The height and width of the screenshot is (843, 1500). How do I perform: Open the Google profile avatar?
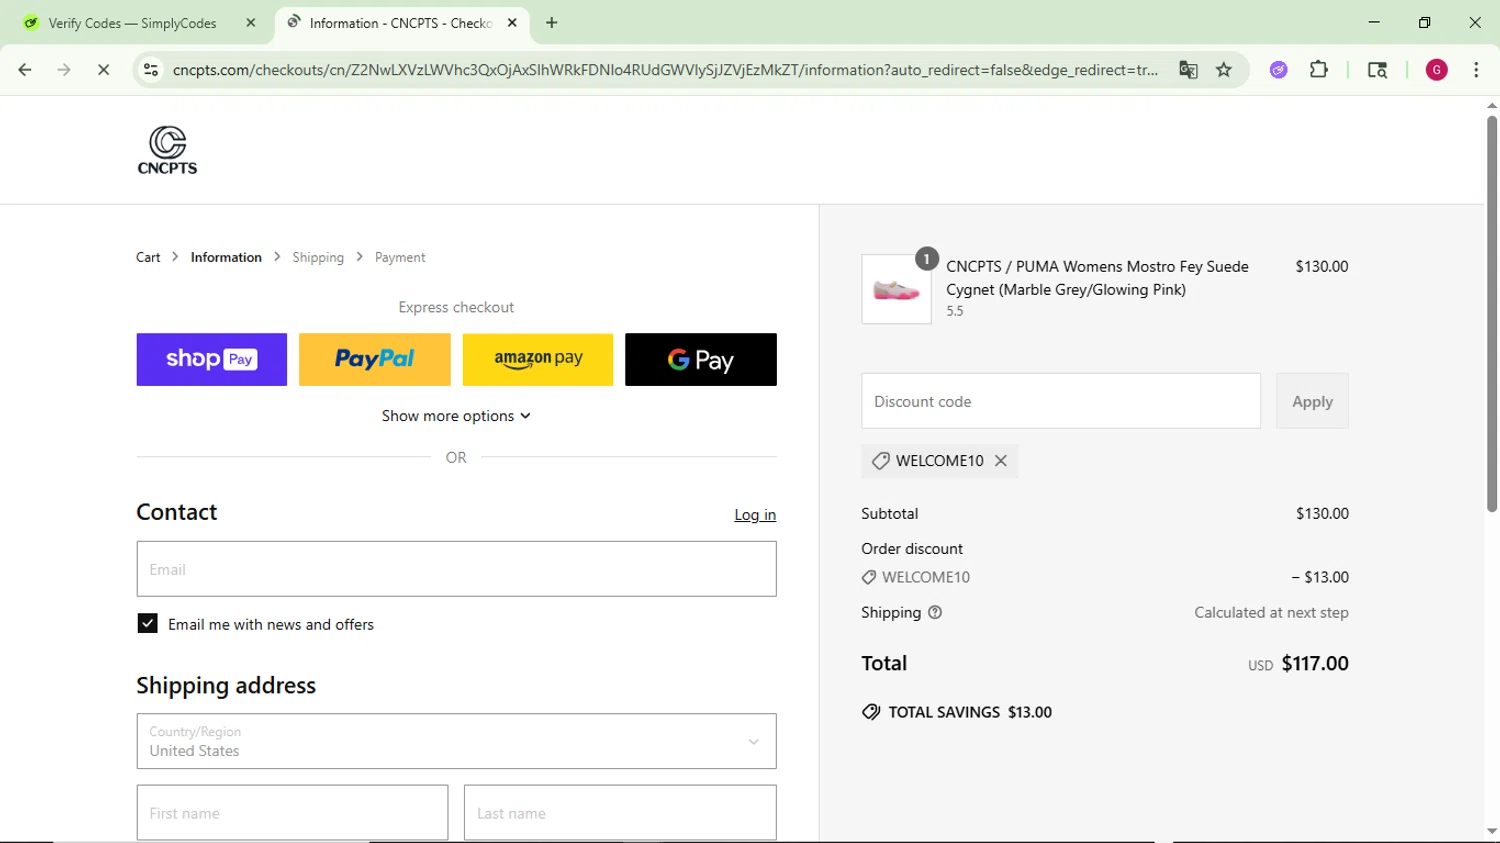[1436, 70]
